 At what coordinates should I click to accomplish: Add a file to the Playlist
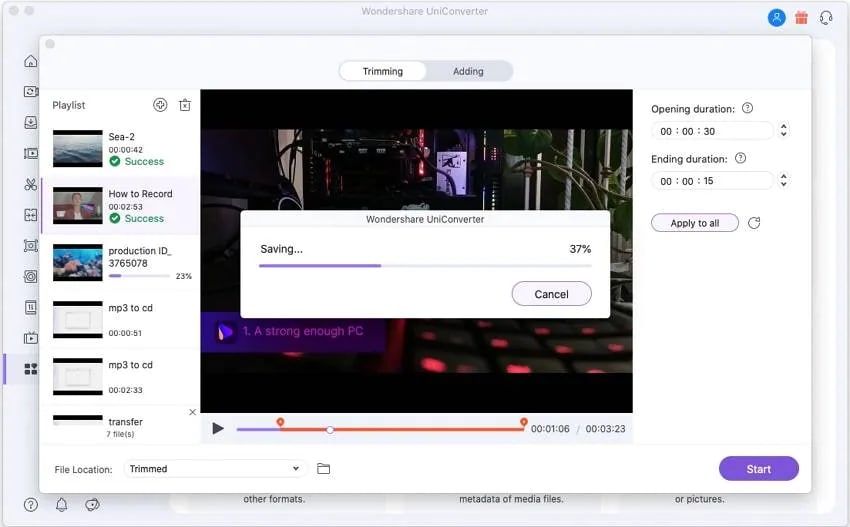pos(160,105)
